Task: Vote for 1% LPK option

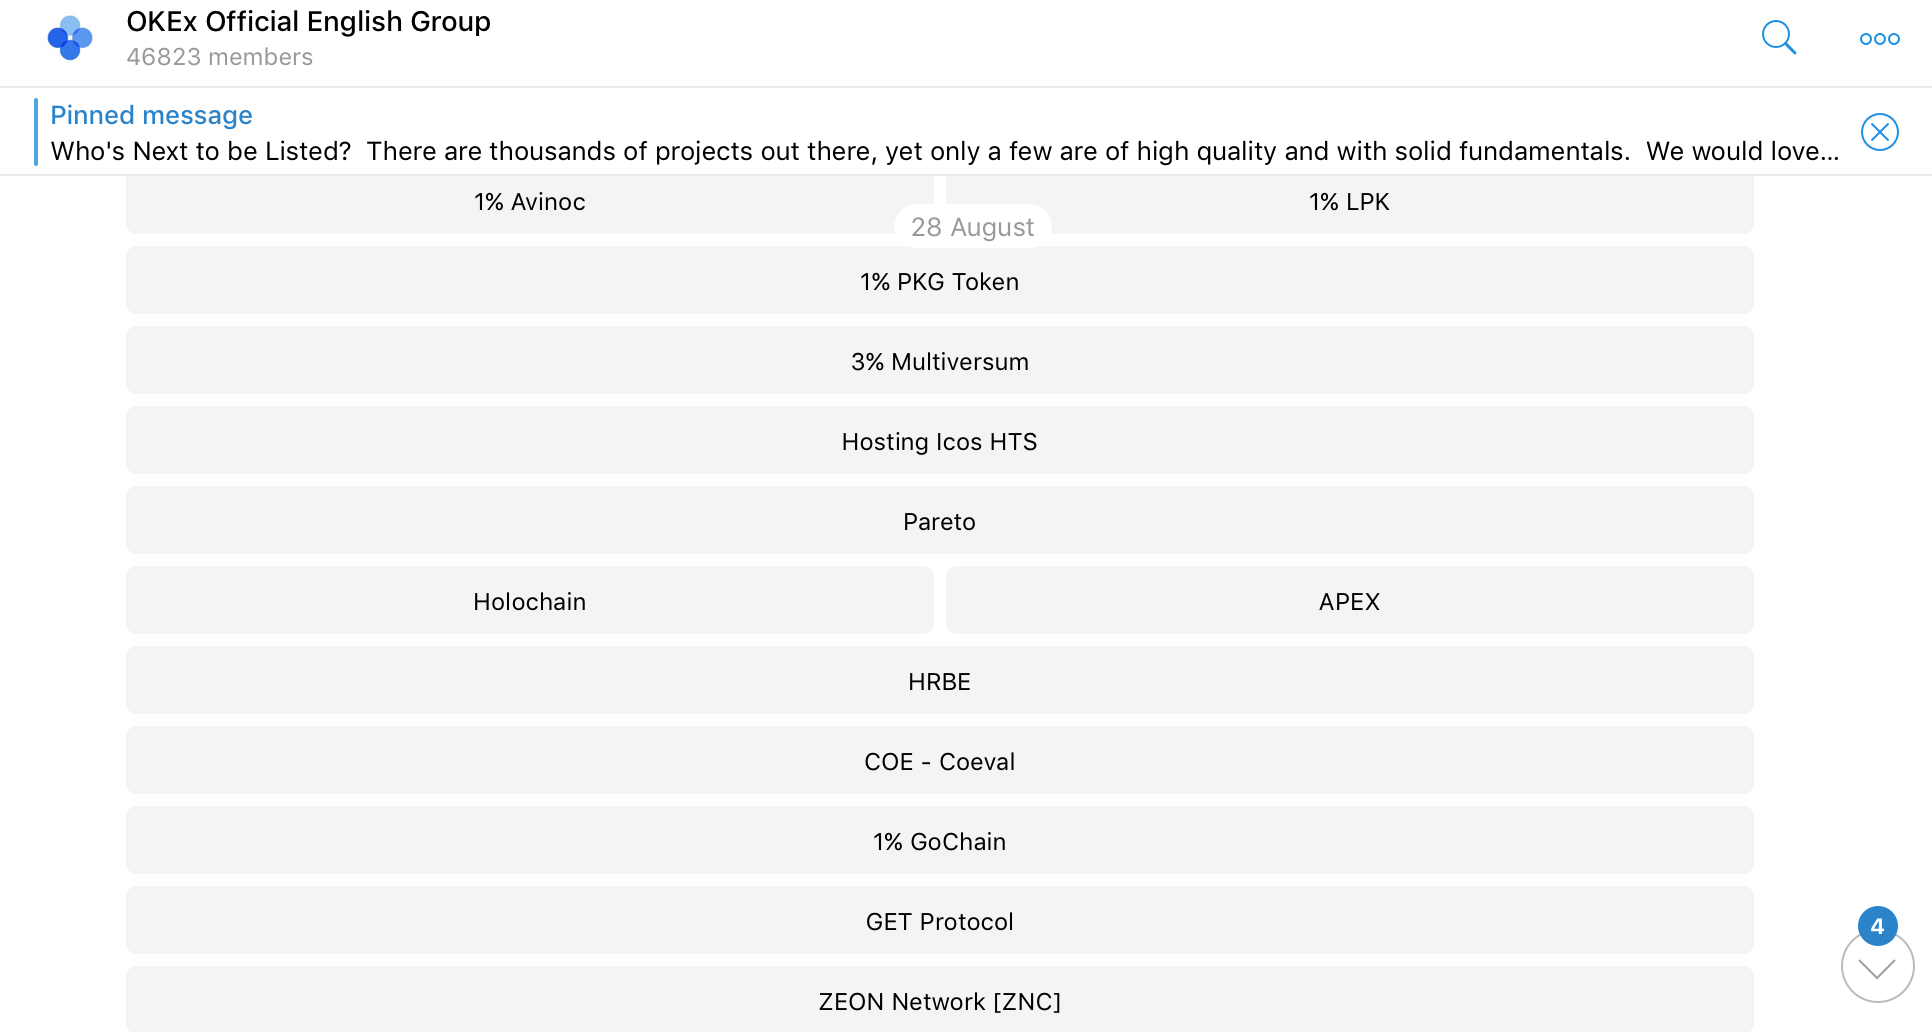Action: (x=1349, y=202)
